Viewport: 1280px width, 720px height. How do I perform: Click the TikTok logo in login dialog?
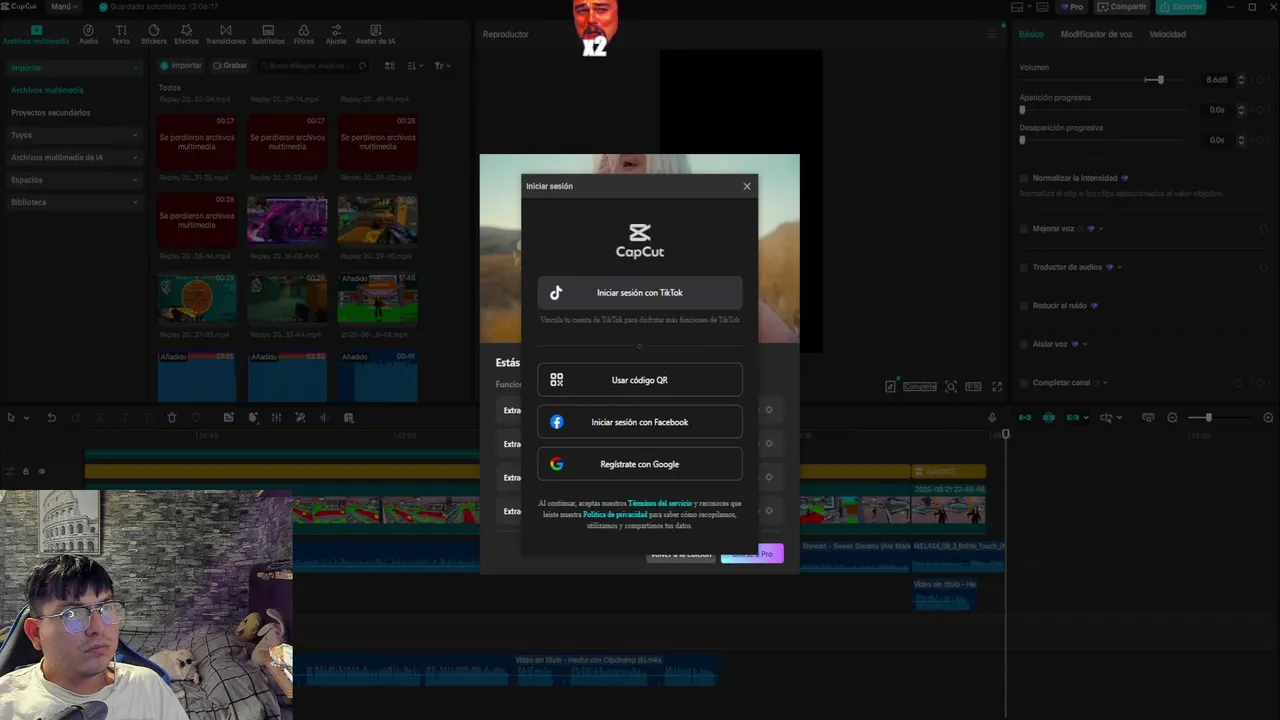[556, 293]
